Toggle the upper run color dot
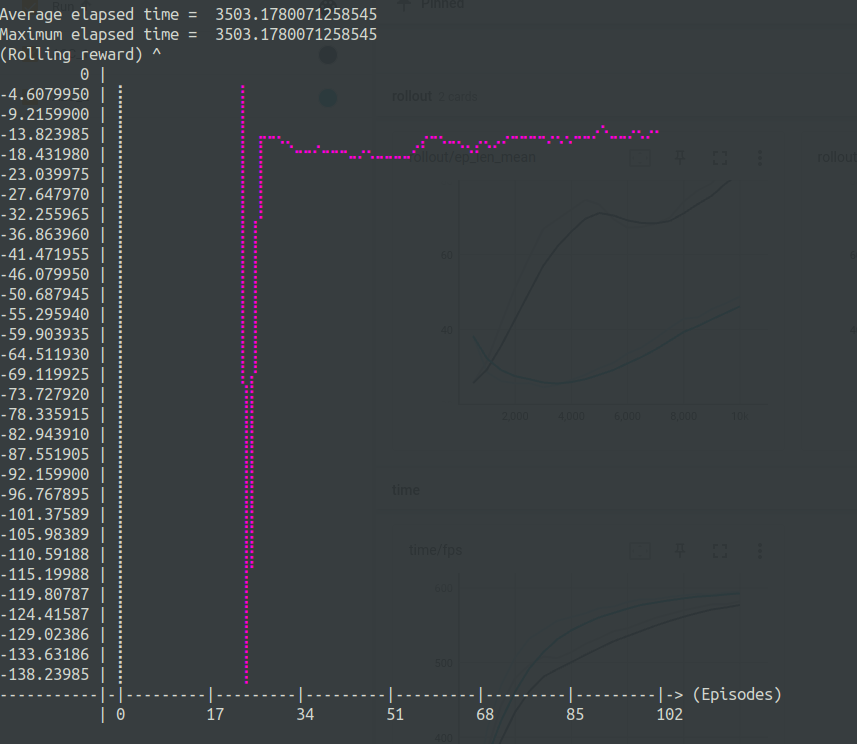 click(330, 56)
